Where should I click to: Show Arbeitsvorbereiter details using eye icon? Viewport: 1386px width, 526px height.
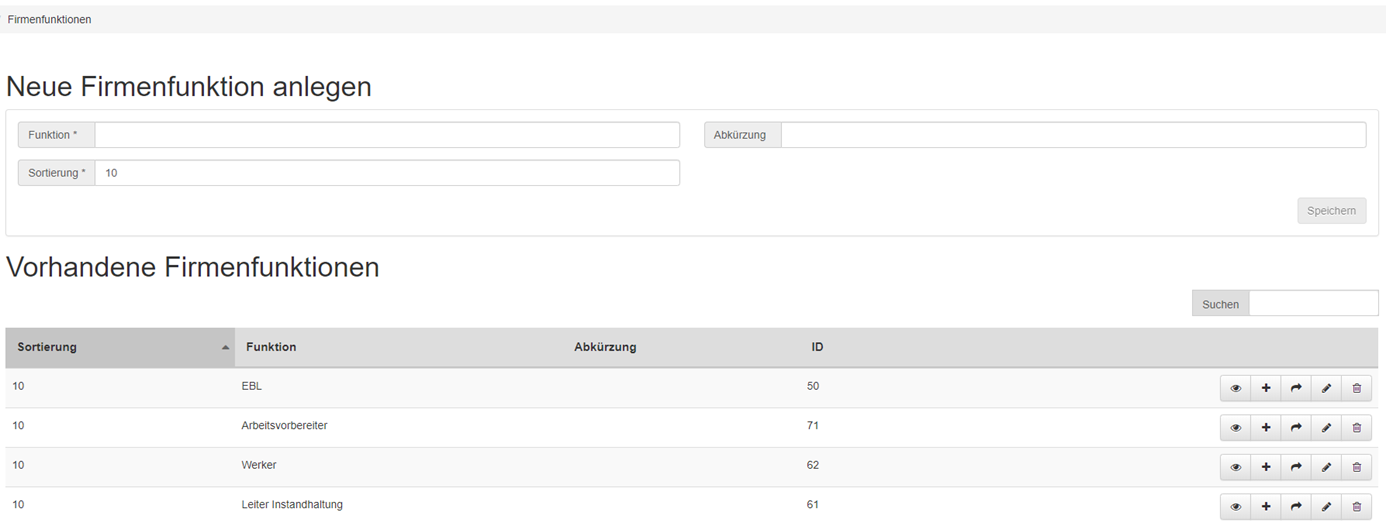click(x=1235, y=428)
